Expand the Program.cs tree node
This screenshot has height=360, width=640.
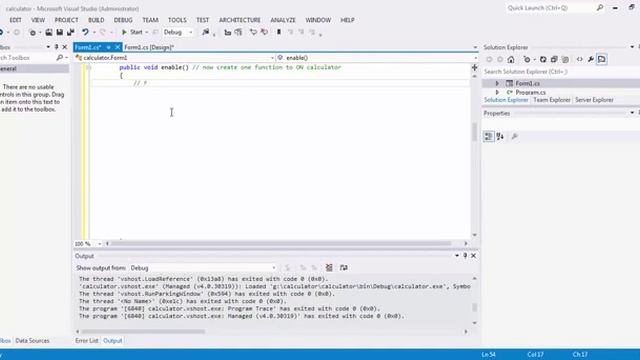[497, 93]
